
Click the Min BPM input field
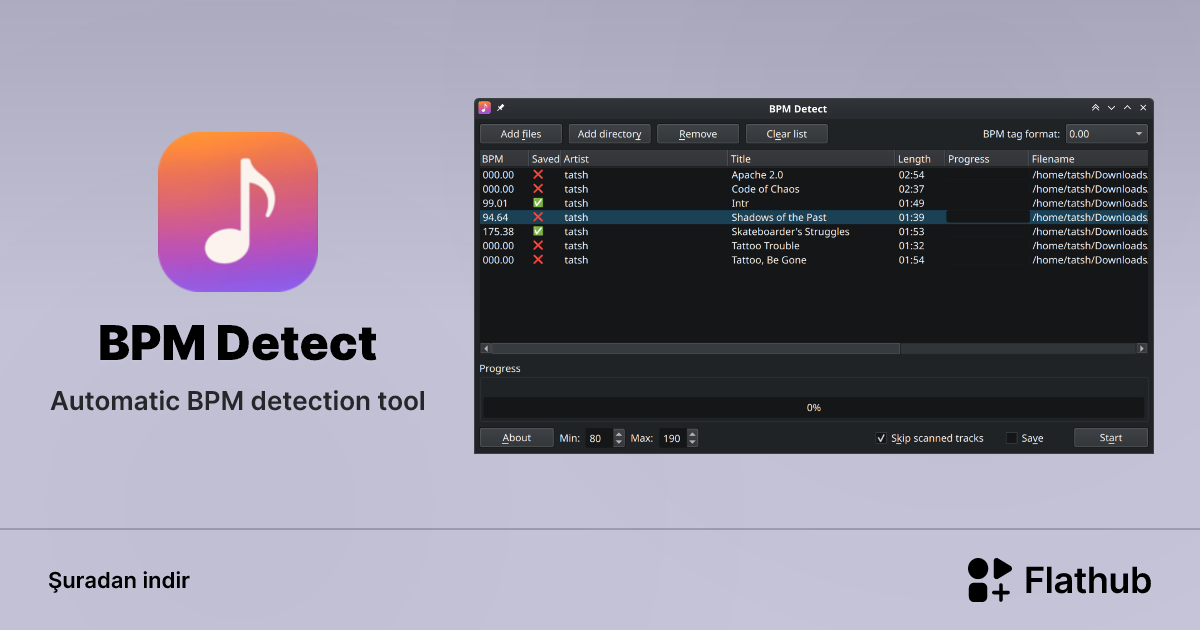597,438
